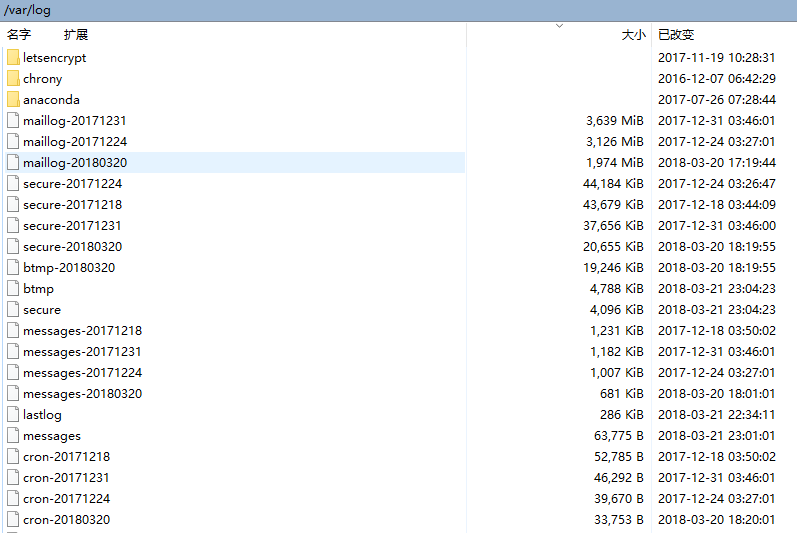Click the sort arrow above size column
Screen dimensions: 797x533
pyautogui.click(x=560, y=27)
